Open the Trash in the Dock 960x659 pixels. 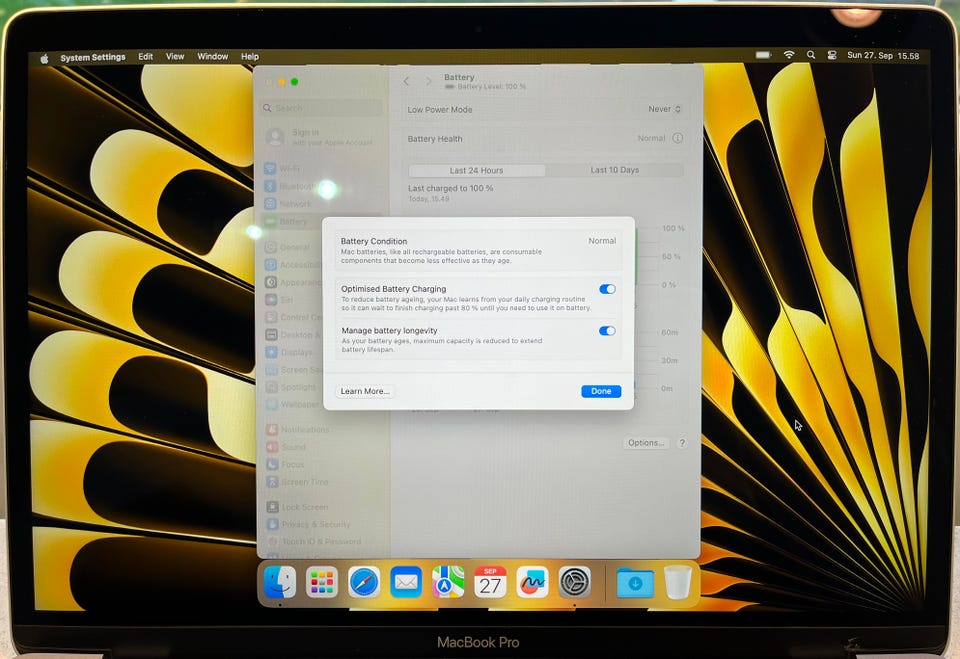tap(678, 582)
